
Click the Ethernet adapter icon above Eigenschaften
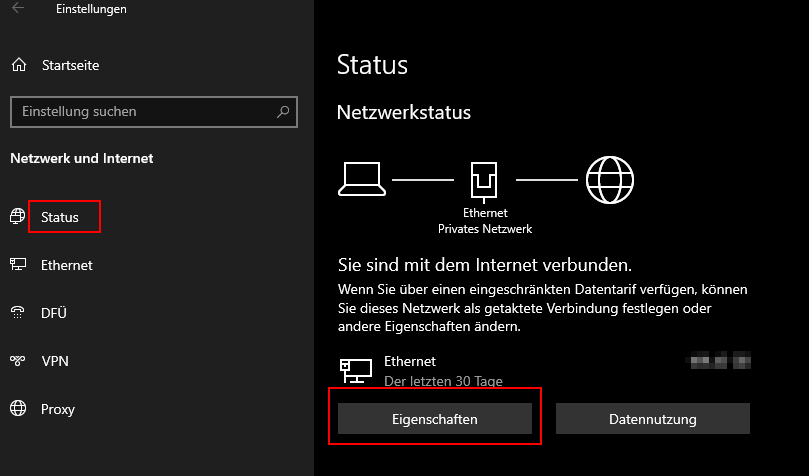[x=353, y=370]
